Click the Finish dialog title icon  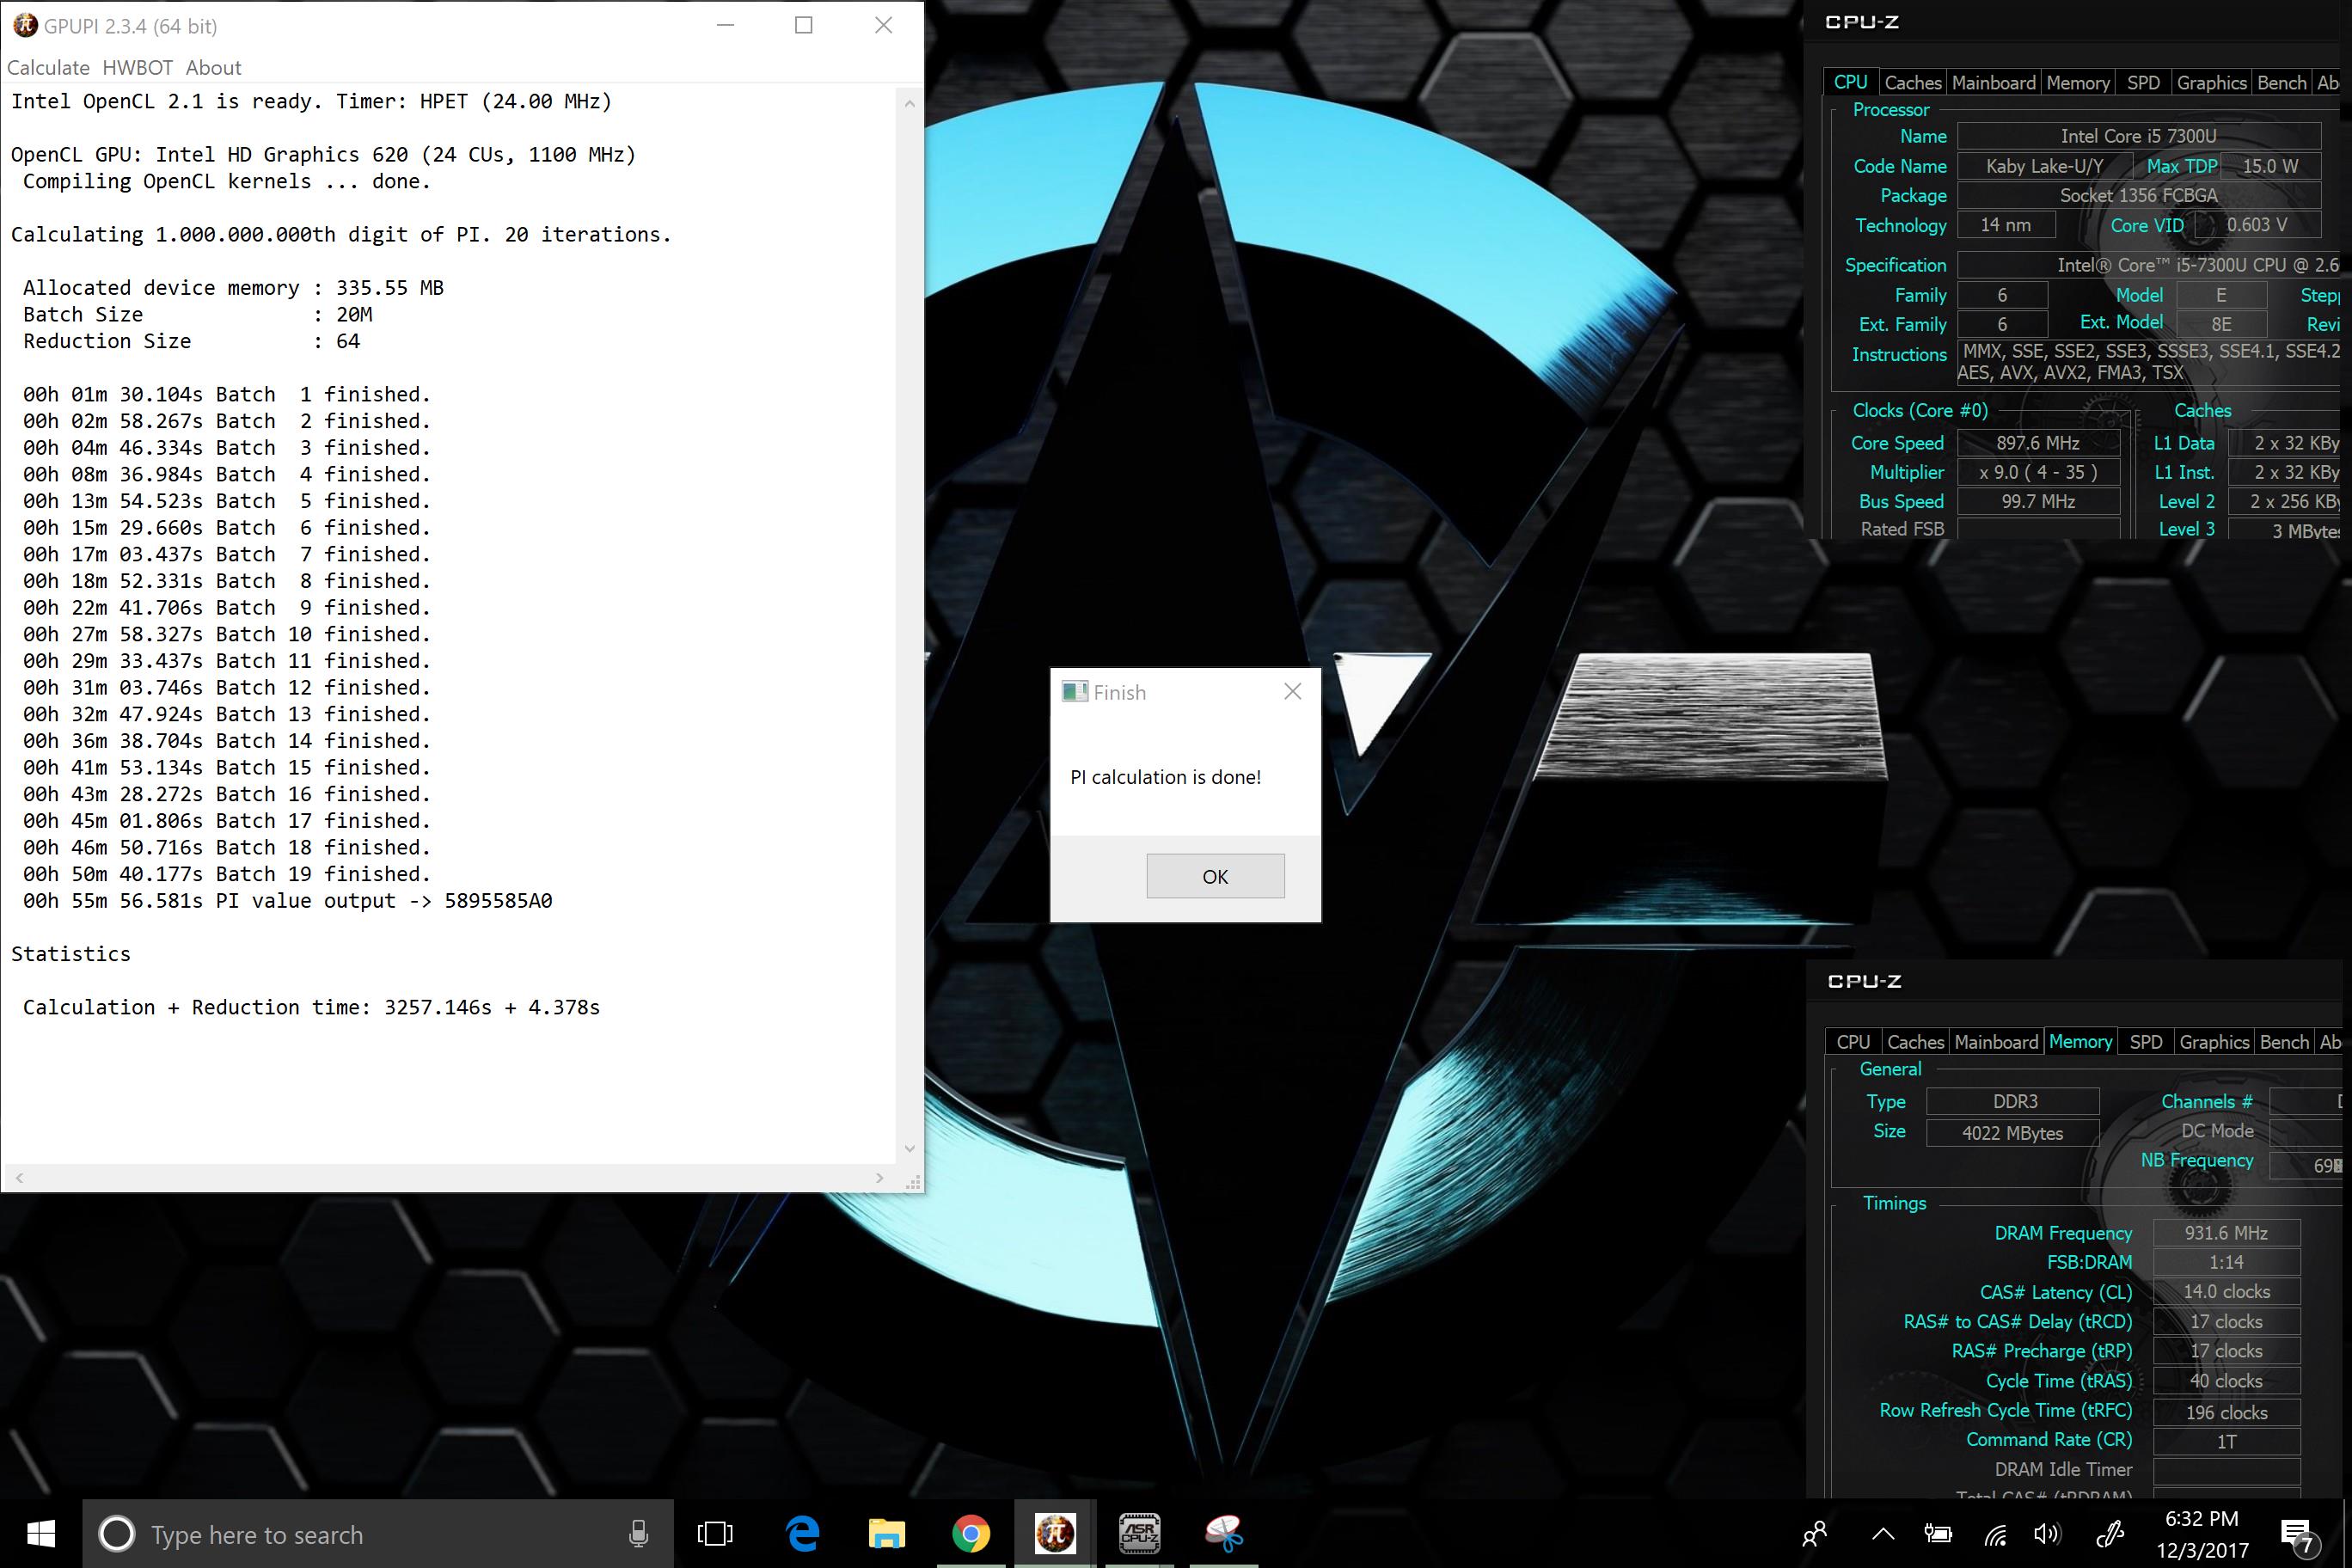[1074, 692]
